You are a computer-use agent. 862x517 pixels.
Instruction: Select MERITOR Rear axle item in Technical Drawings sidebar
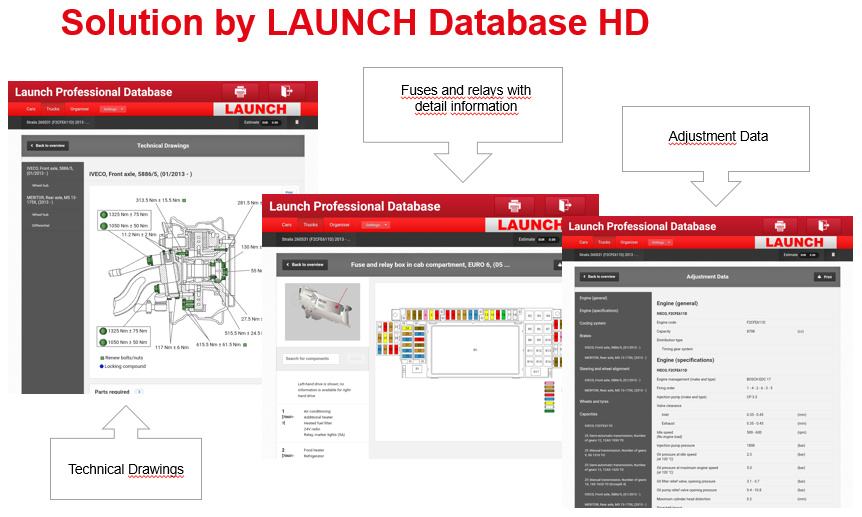51,200
